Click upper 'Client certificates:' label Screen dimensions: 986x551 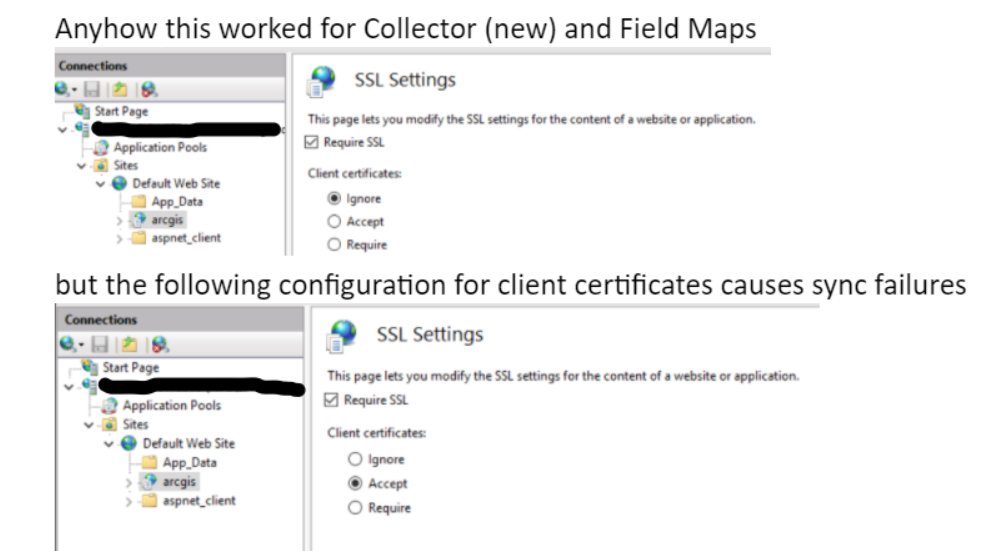coord(355,174)
